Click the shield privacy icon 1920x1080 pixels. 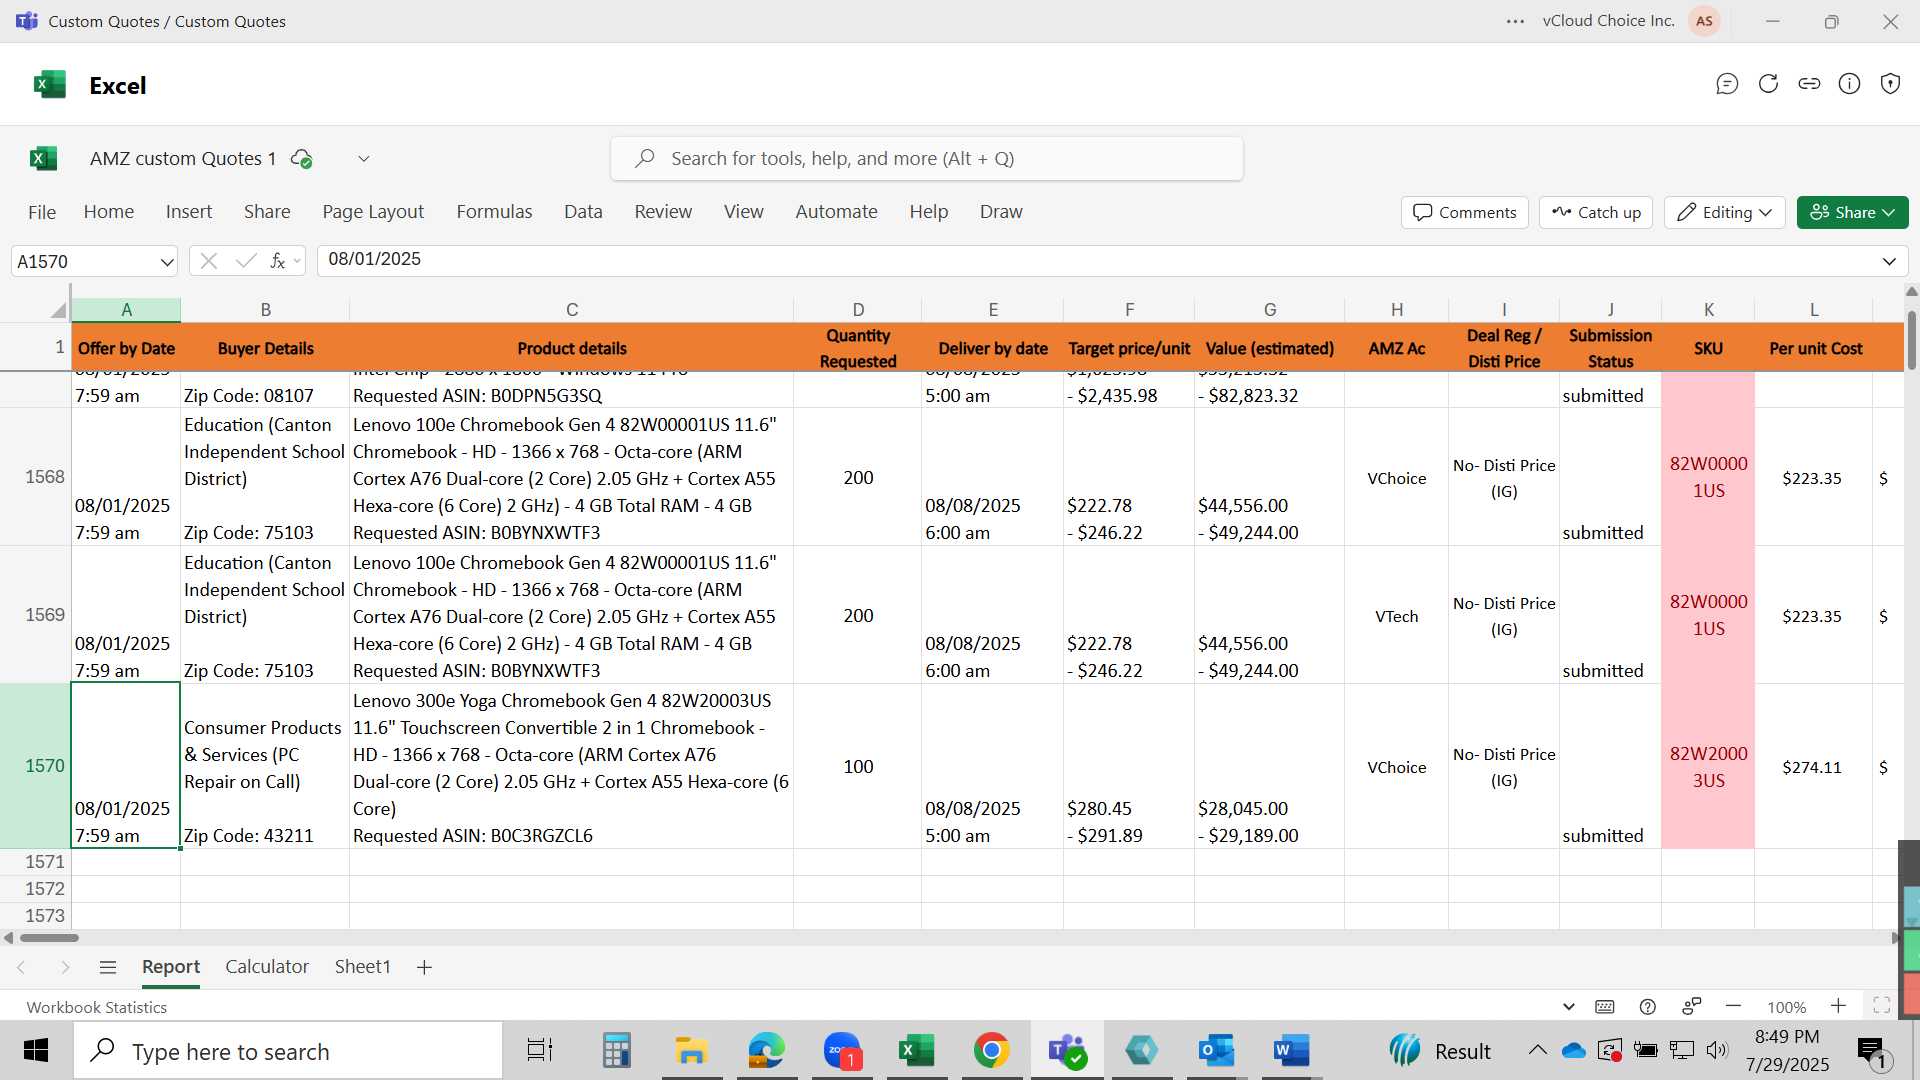point(1890,84)
